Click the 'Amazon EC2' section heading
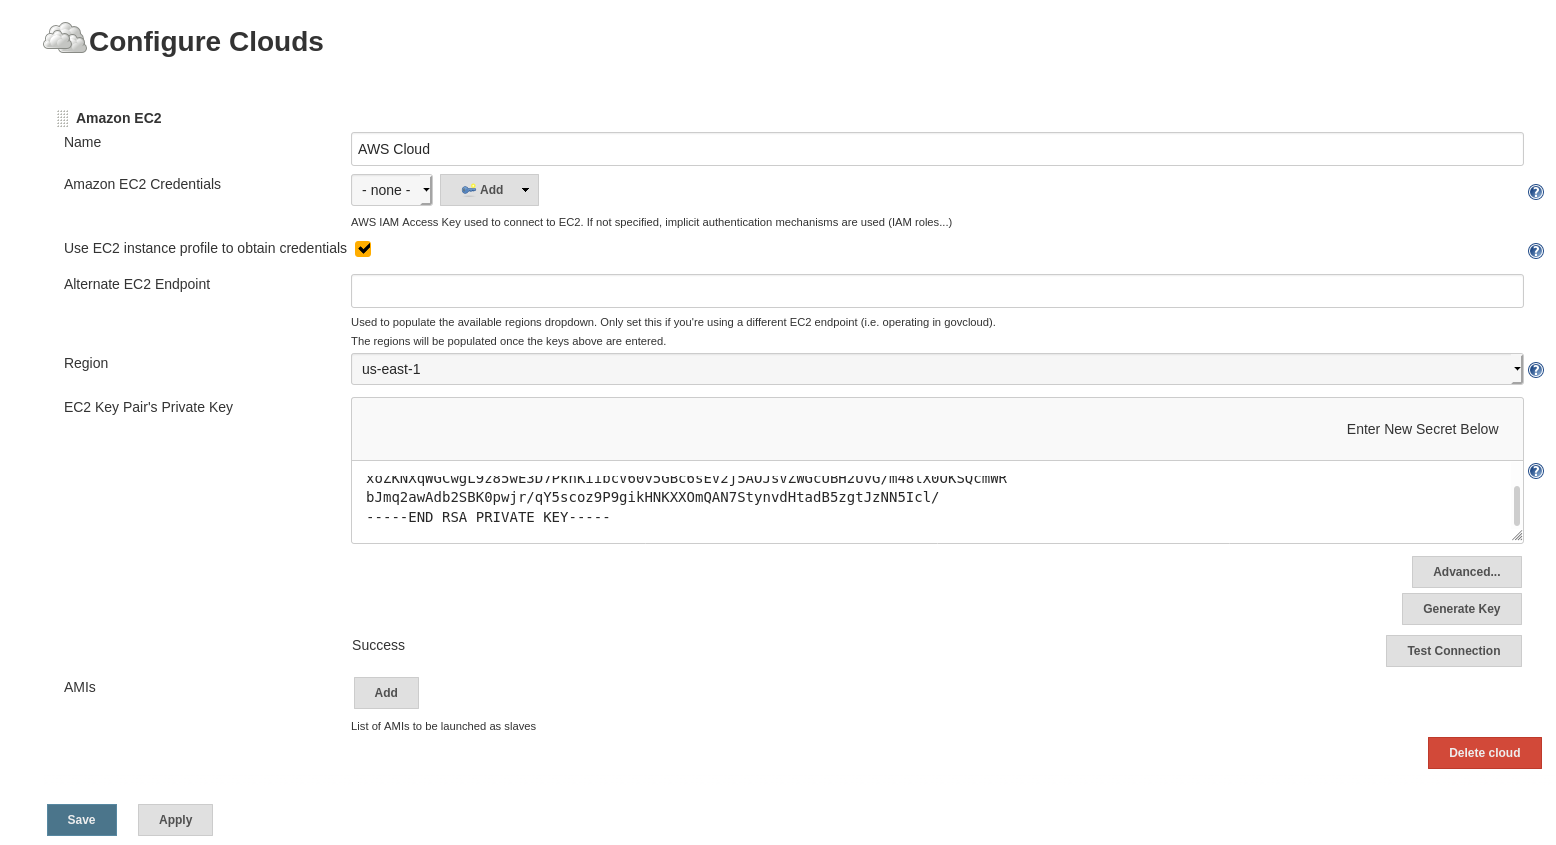This screenshot has width=1556, height=845. pyautogui.click(x=118, y=118)
